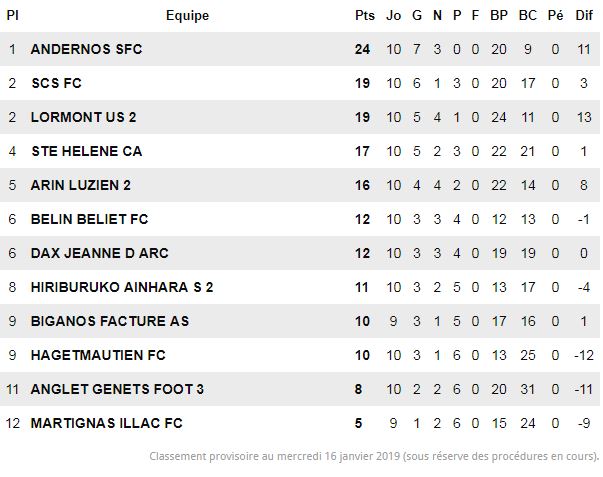Click DAX JEANNE D ARC team
This screenshot has height=477, width=603.
[100, 253]
